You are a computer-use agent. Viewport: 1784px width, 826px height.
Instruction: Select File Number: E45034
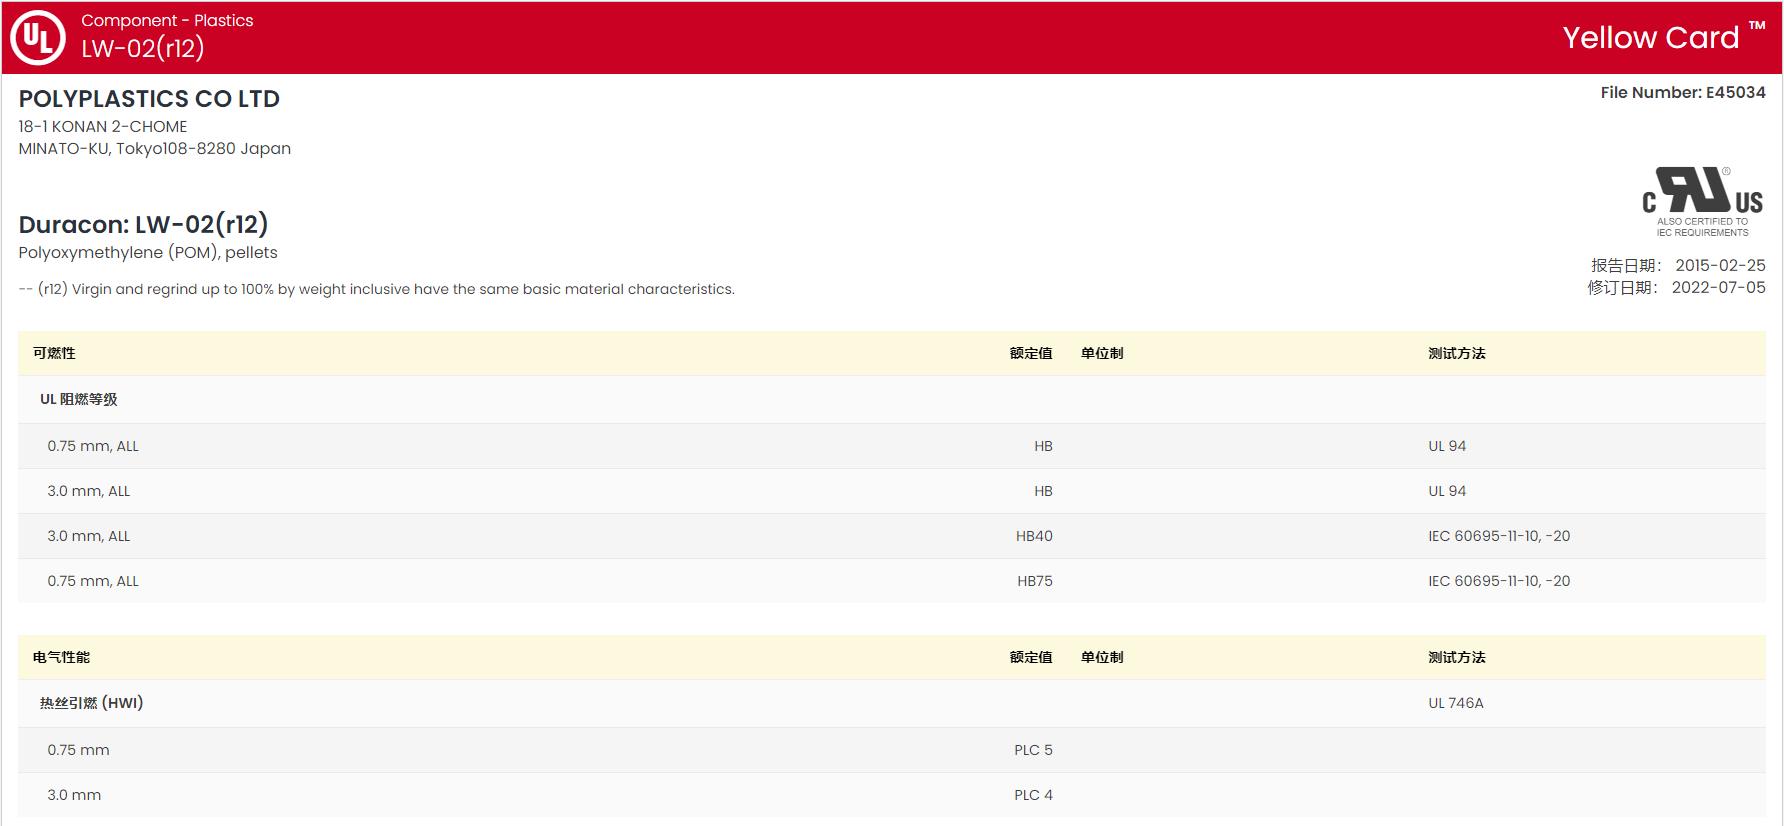coord(1683,92)
